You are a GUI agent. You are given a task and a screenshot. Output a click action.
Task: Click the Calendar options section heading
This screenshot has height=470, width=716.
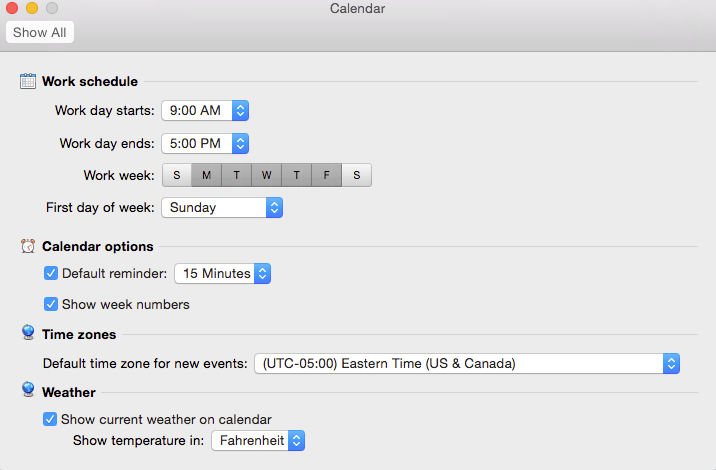click(x=98, y=246)
